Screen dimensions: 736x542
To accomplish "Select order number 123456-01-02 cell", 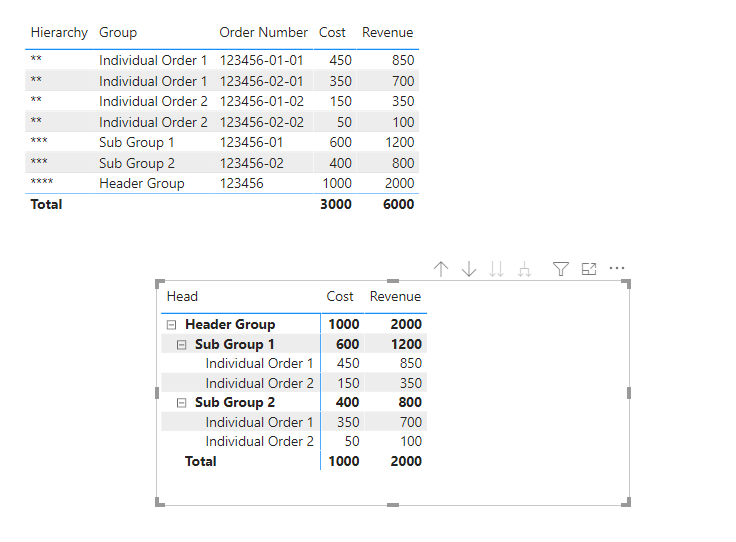I will point(262,101).
